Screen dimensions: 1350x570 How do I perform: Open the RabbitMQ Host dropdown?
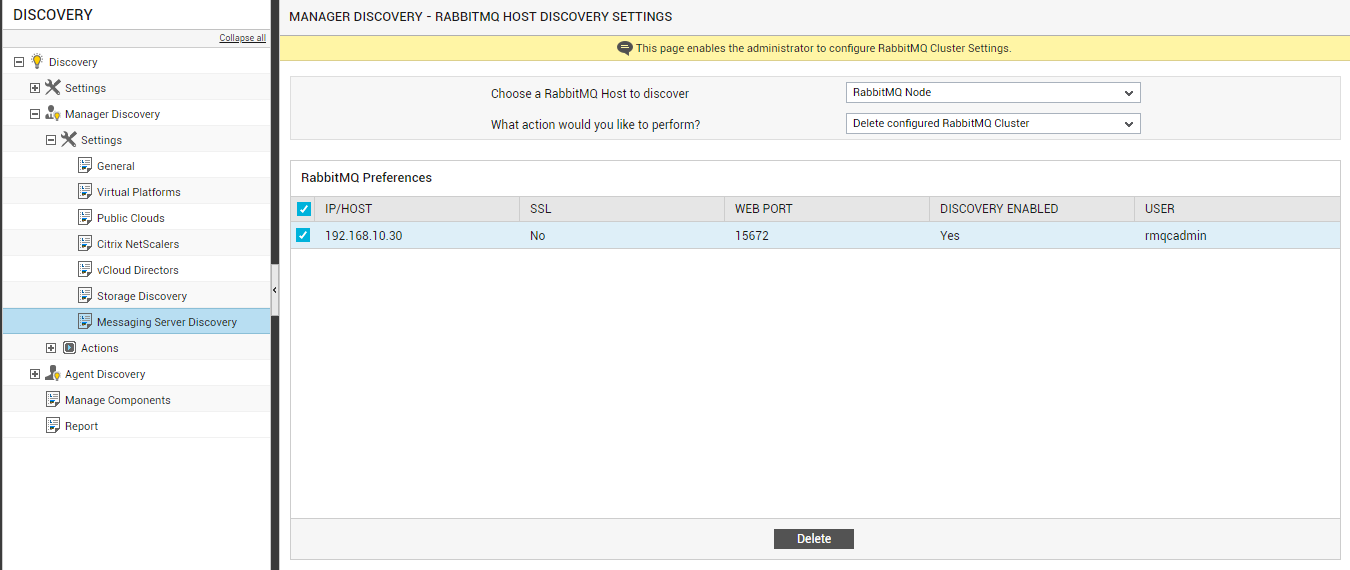coord(993,93)
